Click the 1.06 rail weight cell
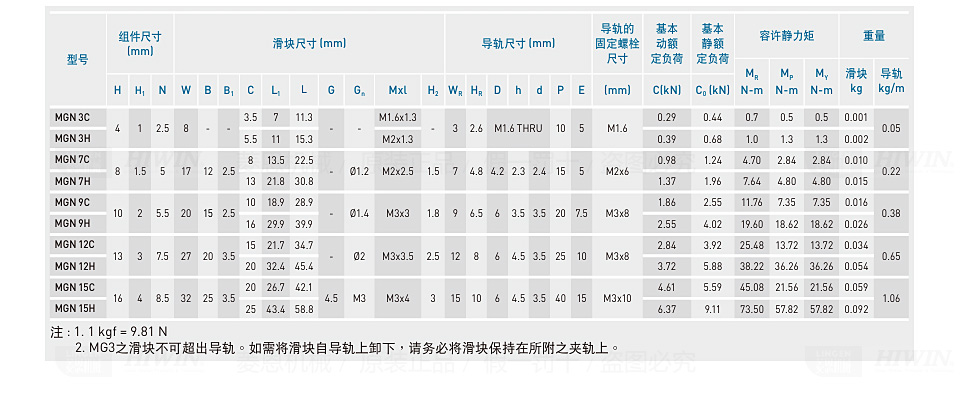Viewport: 960px width, 418px height. click(x=891, y=298)
